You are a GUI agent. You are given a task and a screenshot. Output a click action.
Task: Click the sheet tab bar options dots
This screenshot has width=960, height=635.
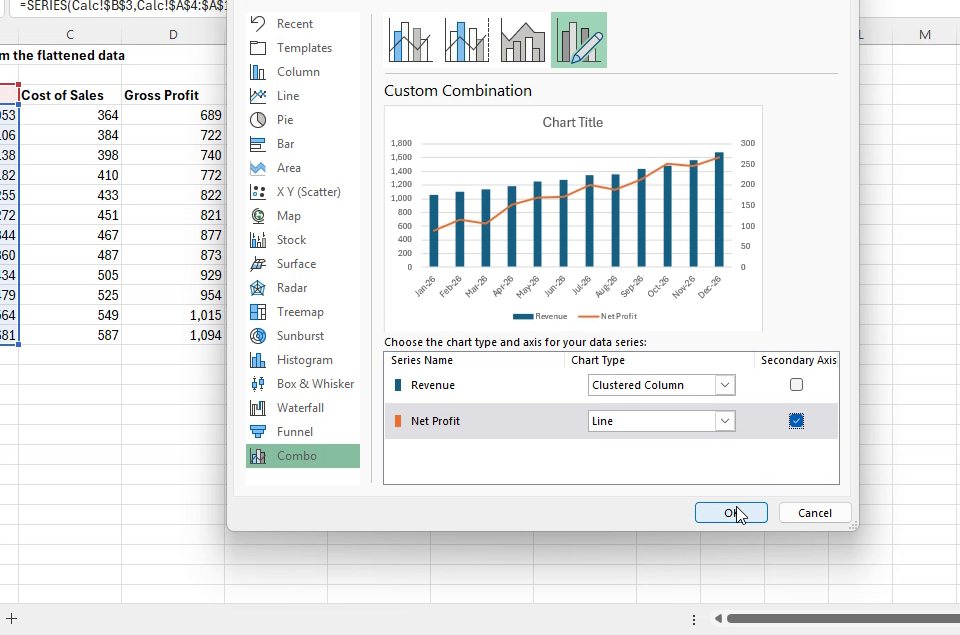coord(694,619)
